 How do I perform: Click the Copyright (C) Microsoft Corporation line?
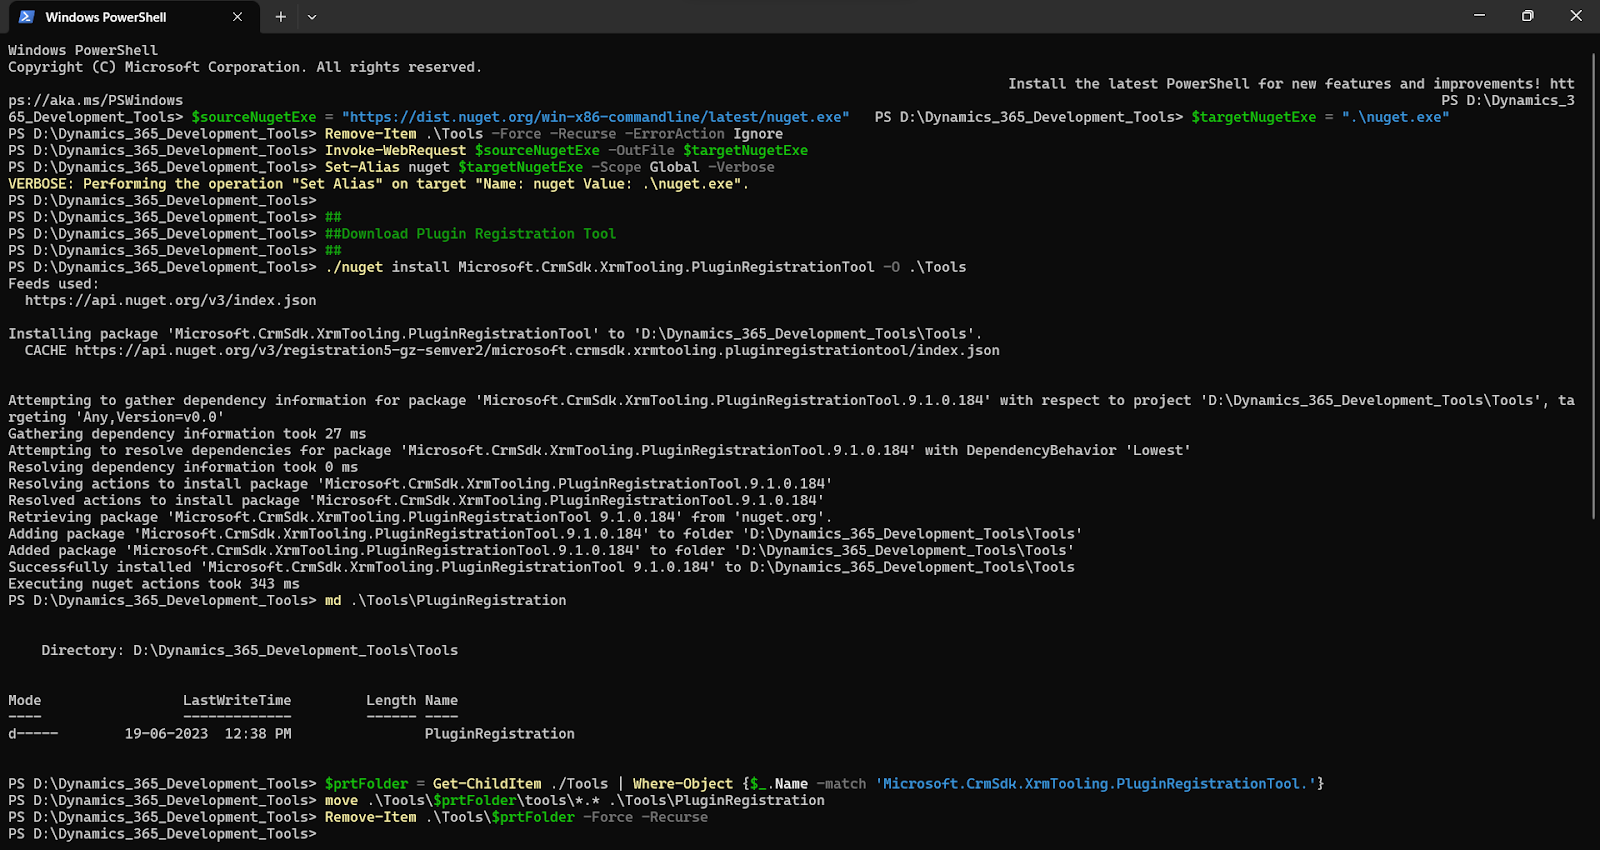click(x=245, y=67)
